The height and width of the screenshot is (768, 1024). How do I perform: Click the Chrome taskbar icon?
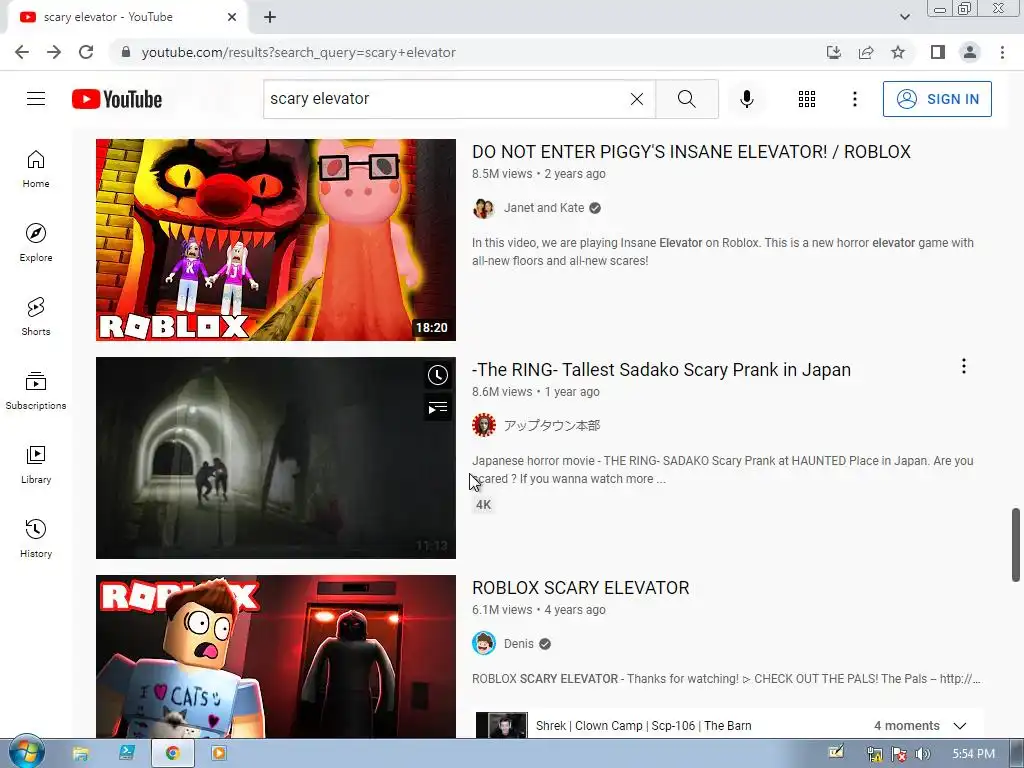(172, 754)
